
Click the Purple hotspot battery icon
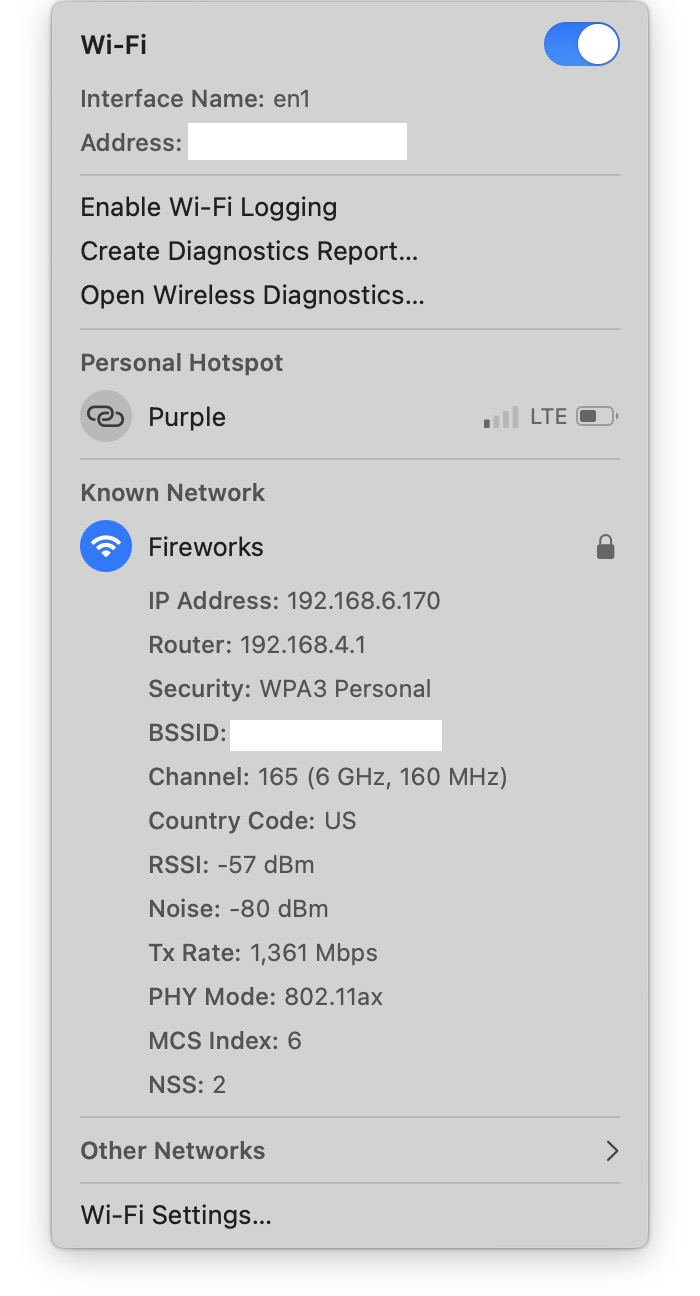[597, 416]
